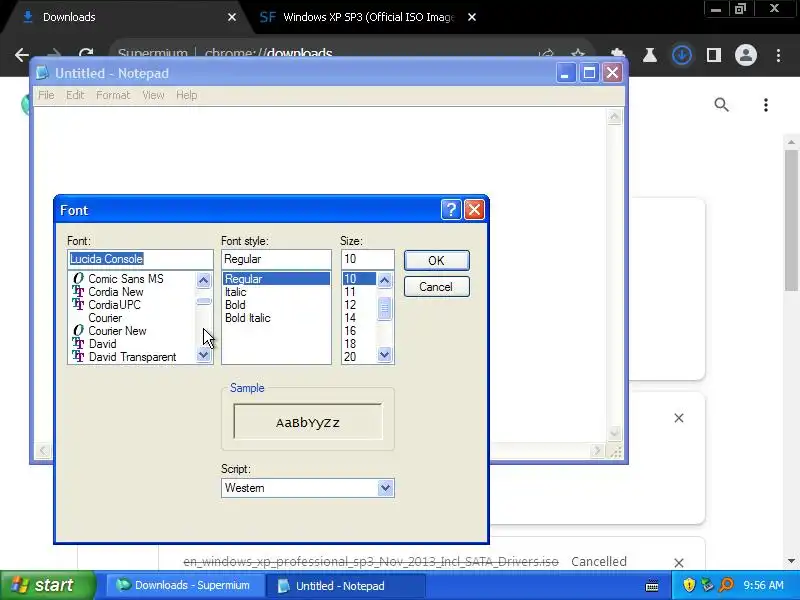Click the security shield tray icon
Viewport: 800px width, 600px height.
tap(689, 585)
